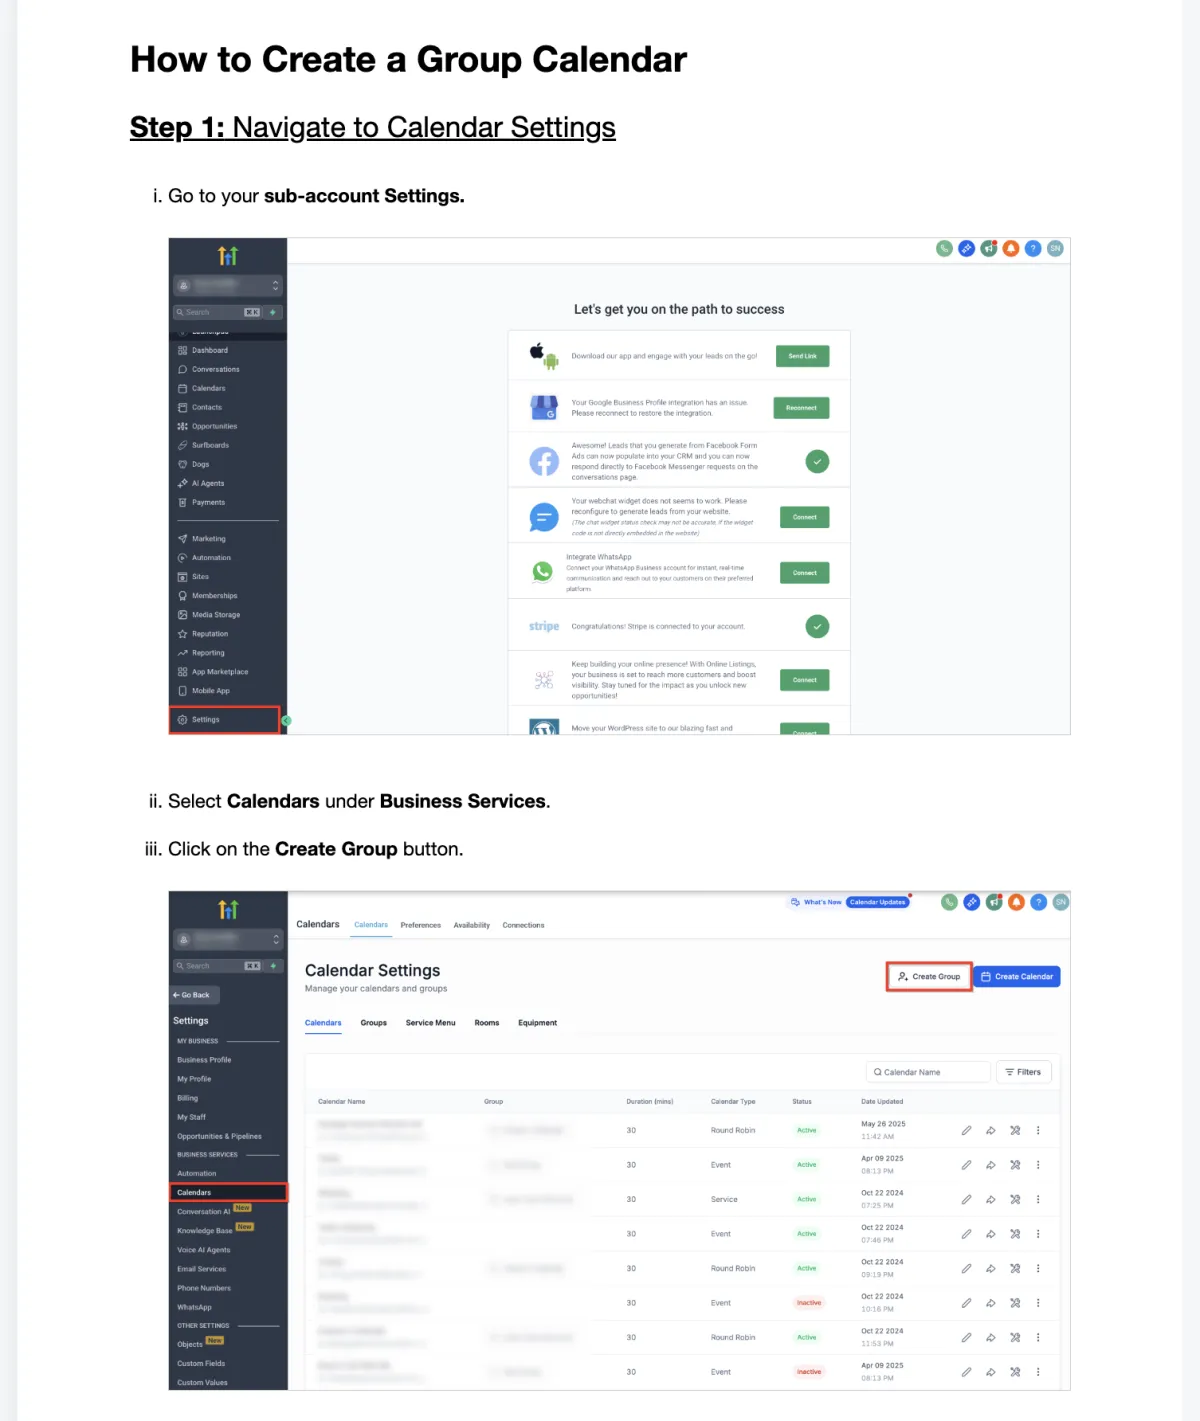Viewport: 1200px width, 1421px height.
Task: Click the Inactive status on Oct 22 2024 row
Action: [809, 1303]
